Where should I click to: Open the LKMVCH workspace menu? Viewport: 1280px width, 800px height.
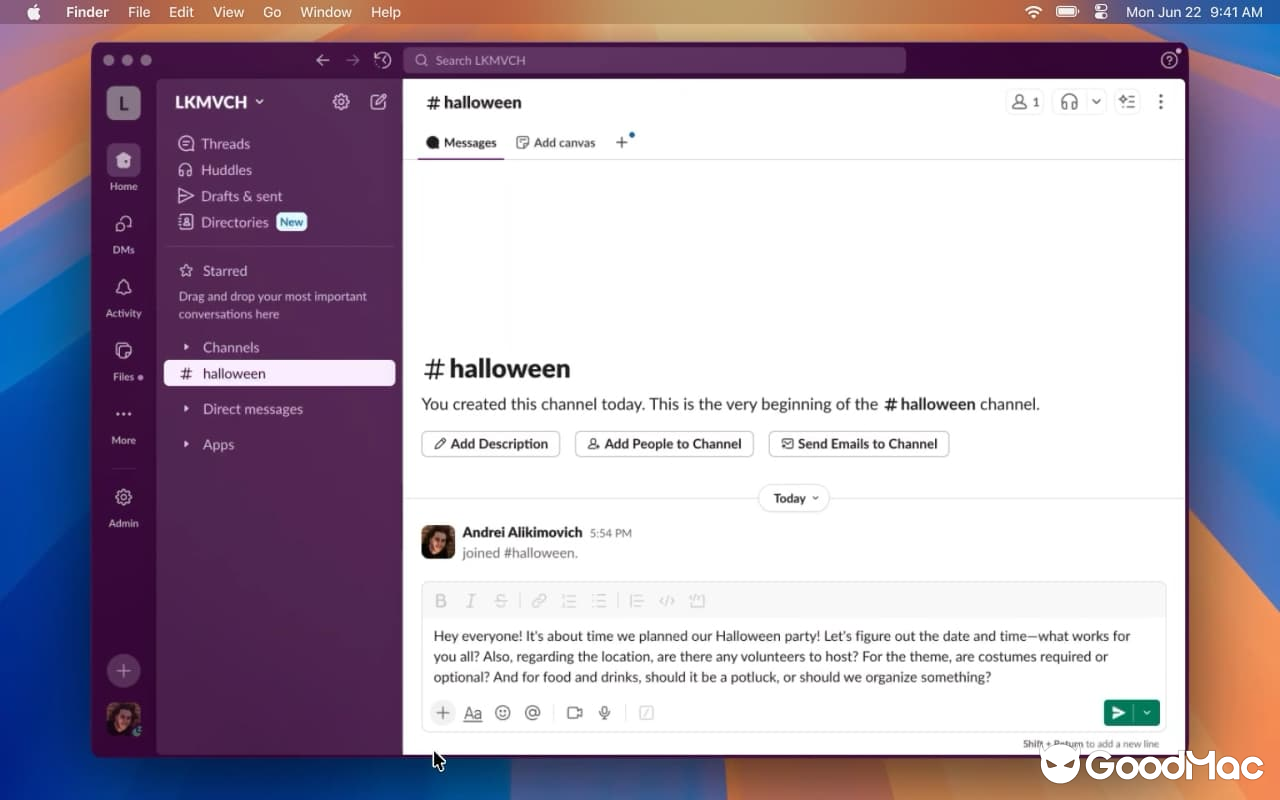click(x=219, y=102)
